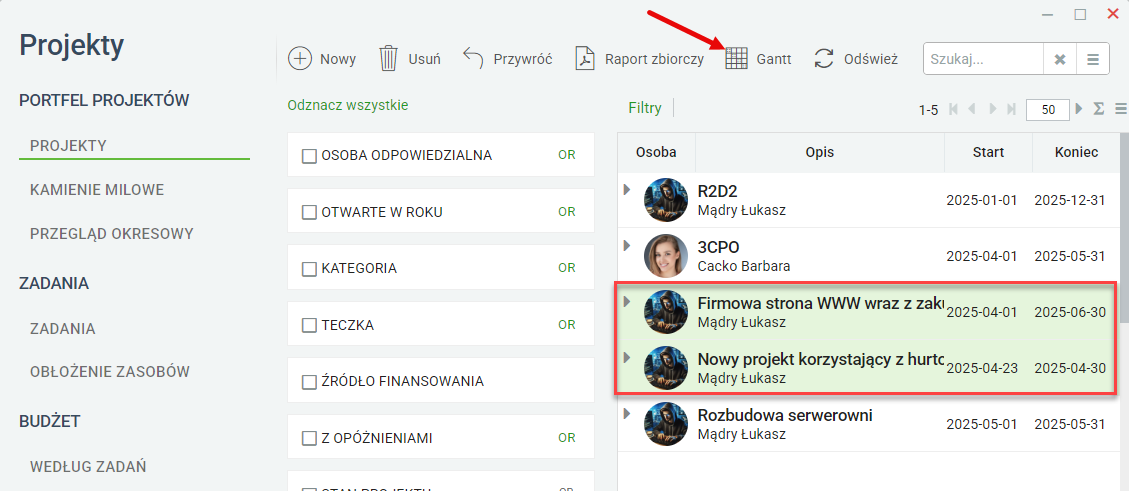Check ŹRÓDŁO FINANSOWANIA filter checkbox
1129x491 pixels.
click(x=309, y=382)
